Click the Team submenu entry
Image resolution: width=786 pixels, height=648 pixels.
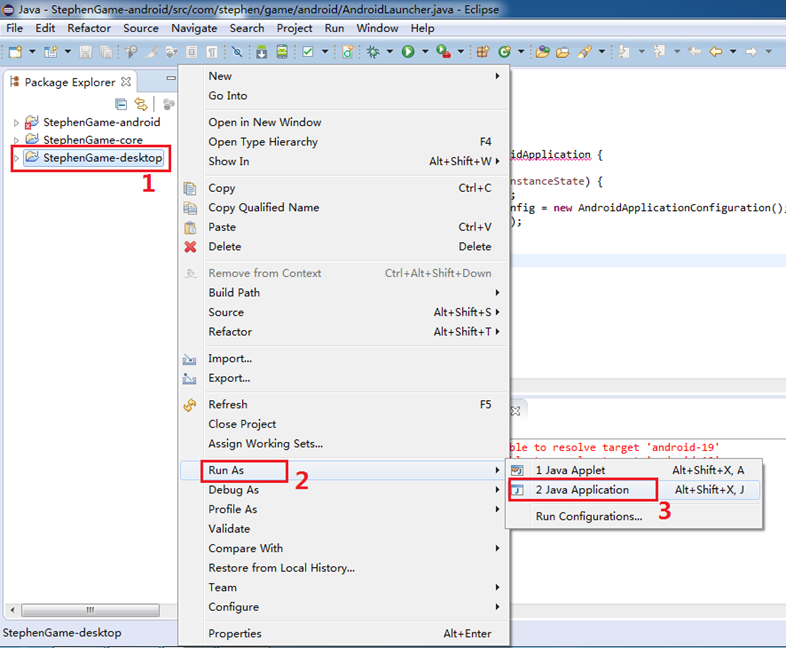click(x=343, y=587)
